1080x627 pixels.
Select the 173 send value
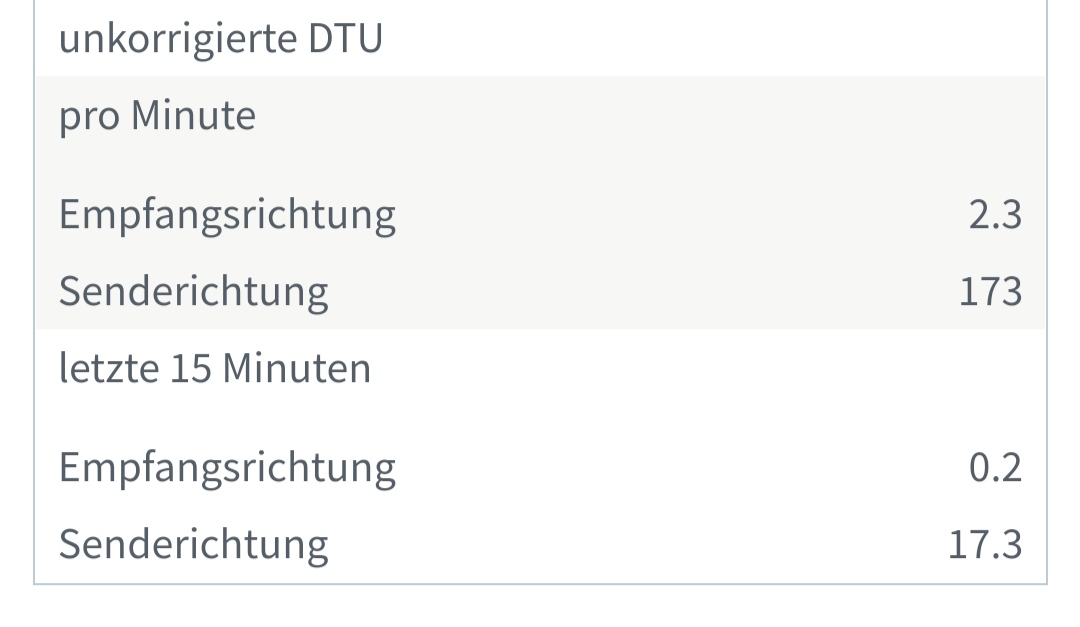tap(990, 291)
